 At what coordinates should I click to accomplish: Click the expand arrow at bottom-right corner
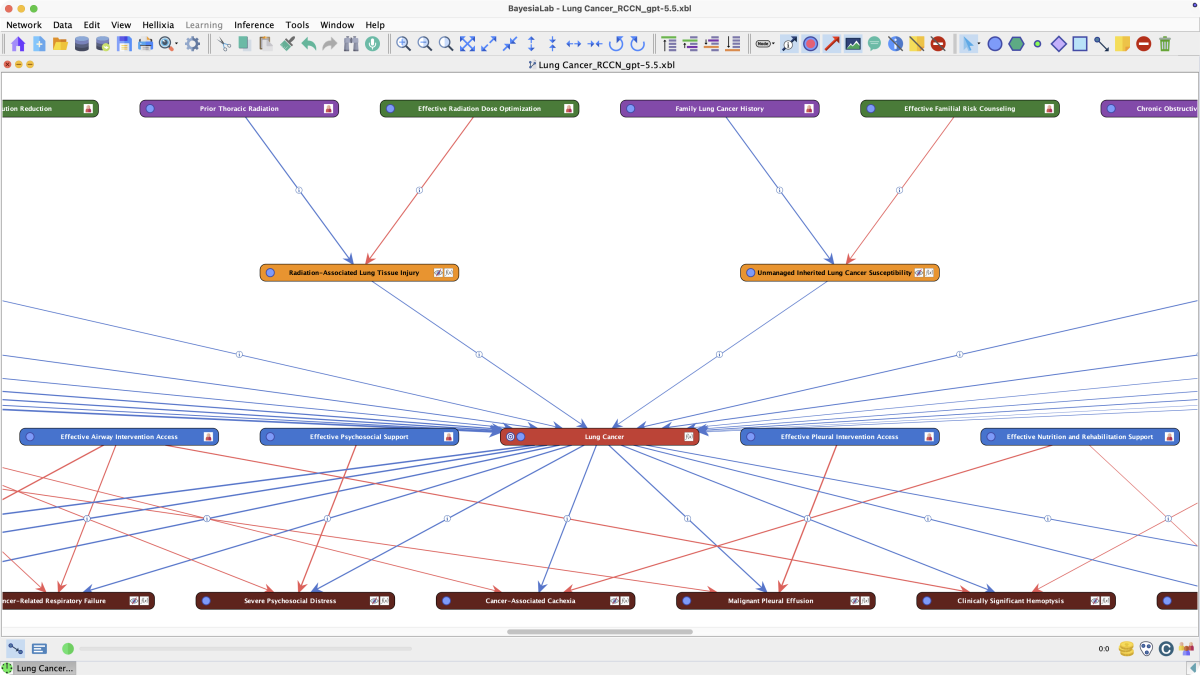click(1191, 668)
